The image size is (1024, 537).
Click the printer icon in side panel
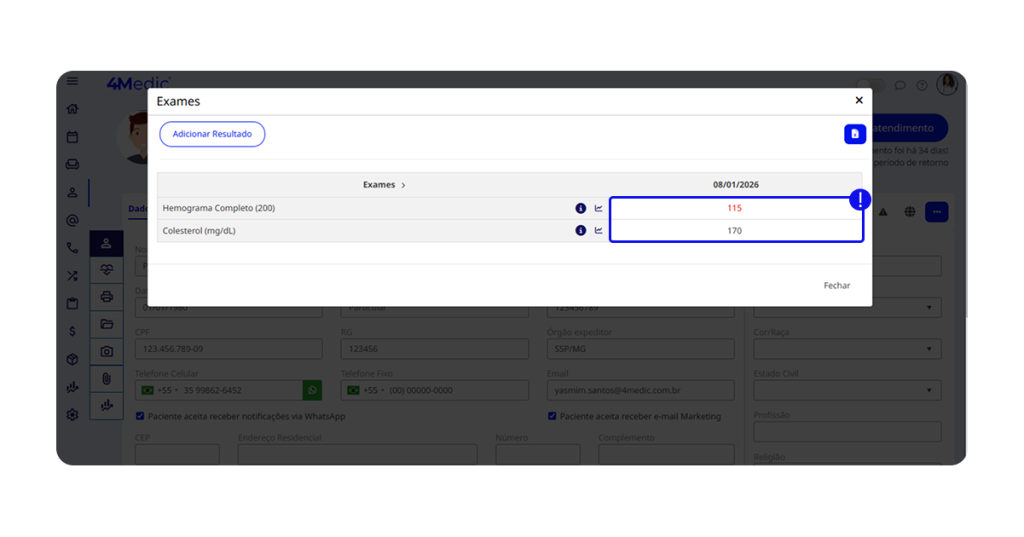click(107, 297)
